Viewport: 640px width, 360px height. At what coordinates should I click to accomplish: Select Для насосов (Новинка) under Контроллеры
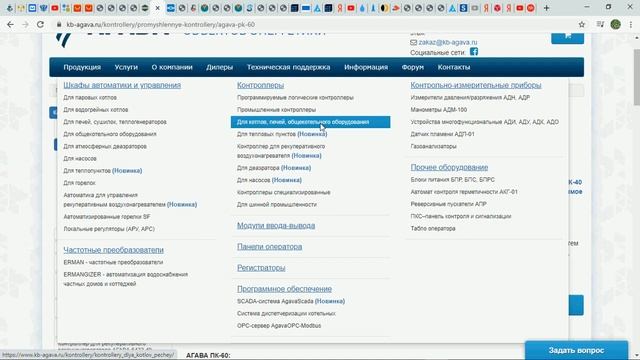tap(269, 180)
